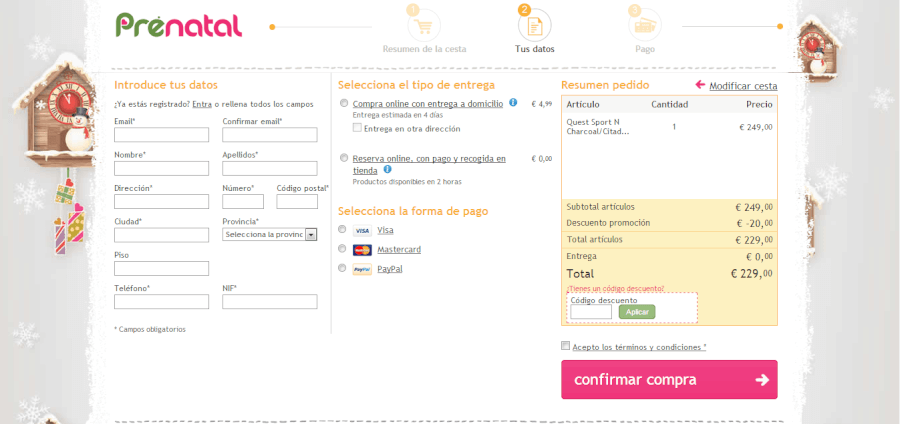Click confirmar compra button
Viewport: 900px width, 424px height.
(669, 379)
